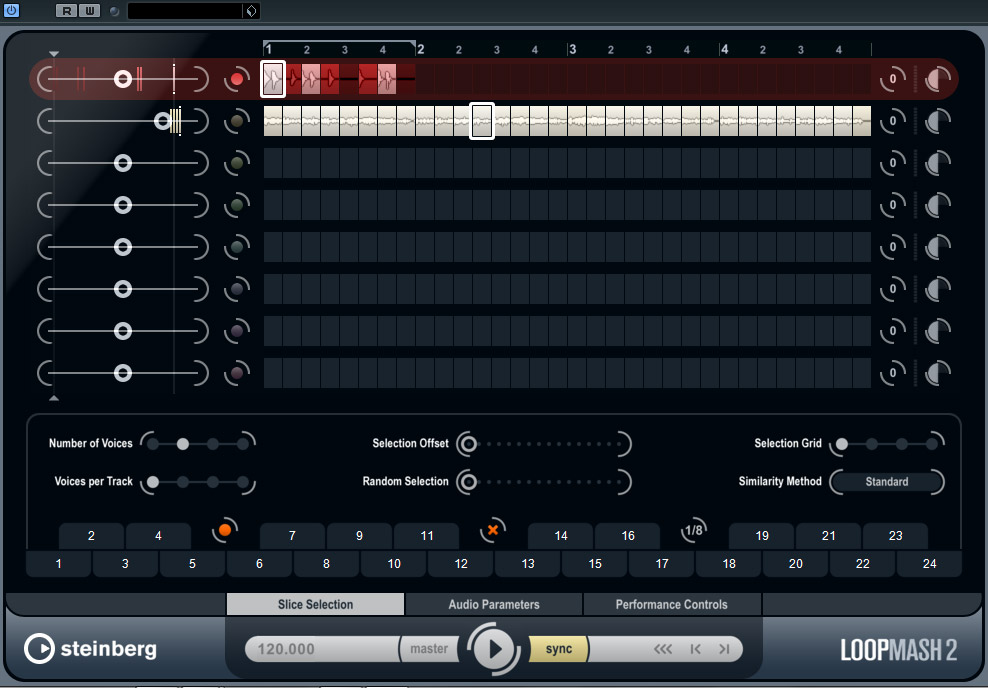This screenshot has width=988, height=688.
Task: Click the orange X clear scene button
Action: pyautogui.click(x=493, y=530)
